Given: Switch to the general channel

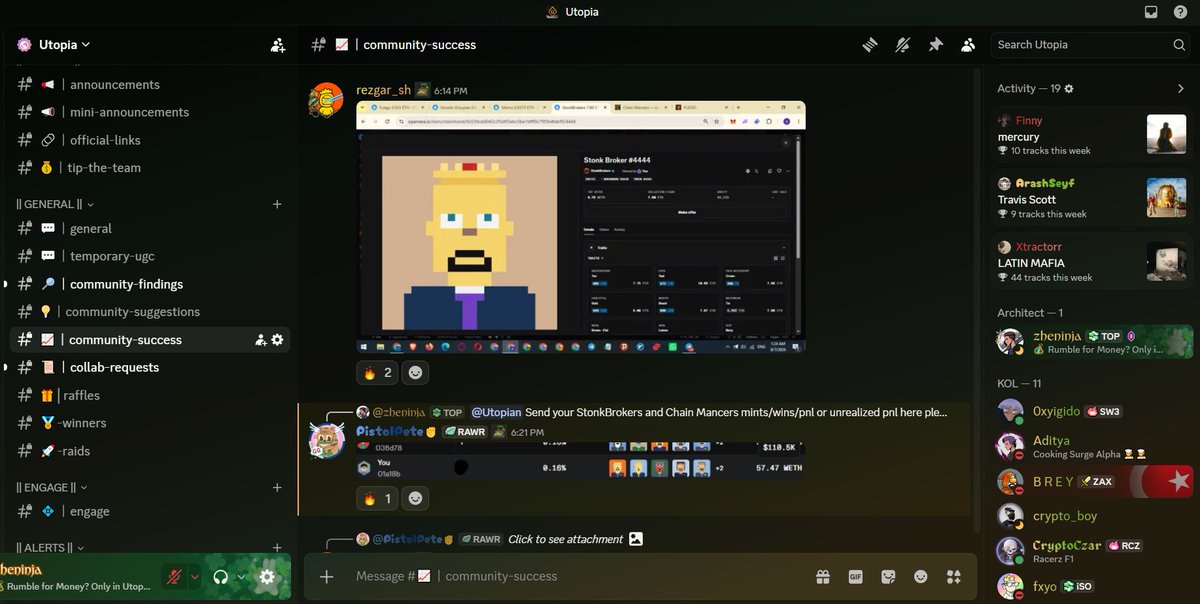Looking at the screenshot, I should (150, 229).
